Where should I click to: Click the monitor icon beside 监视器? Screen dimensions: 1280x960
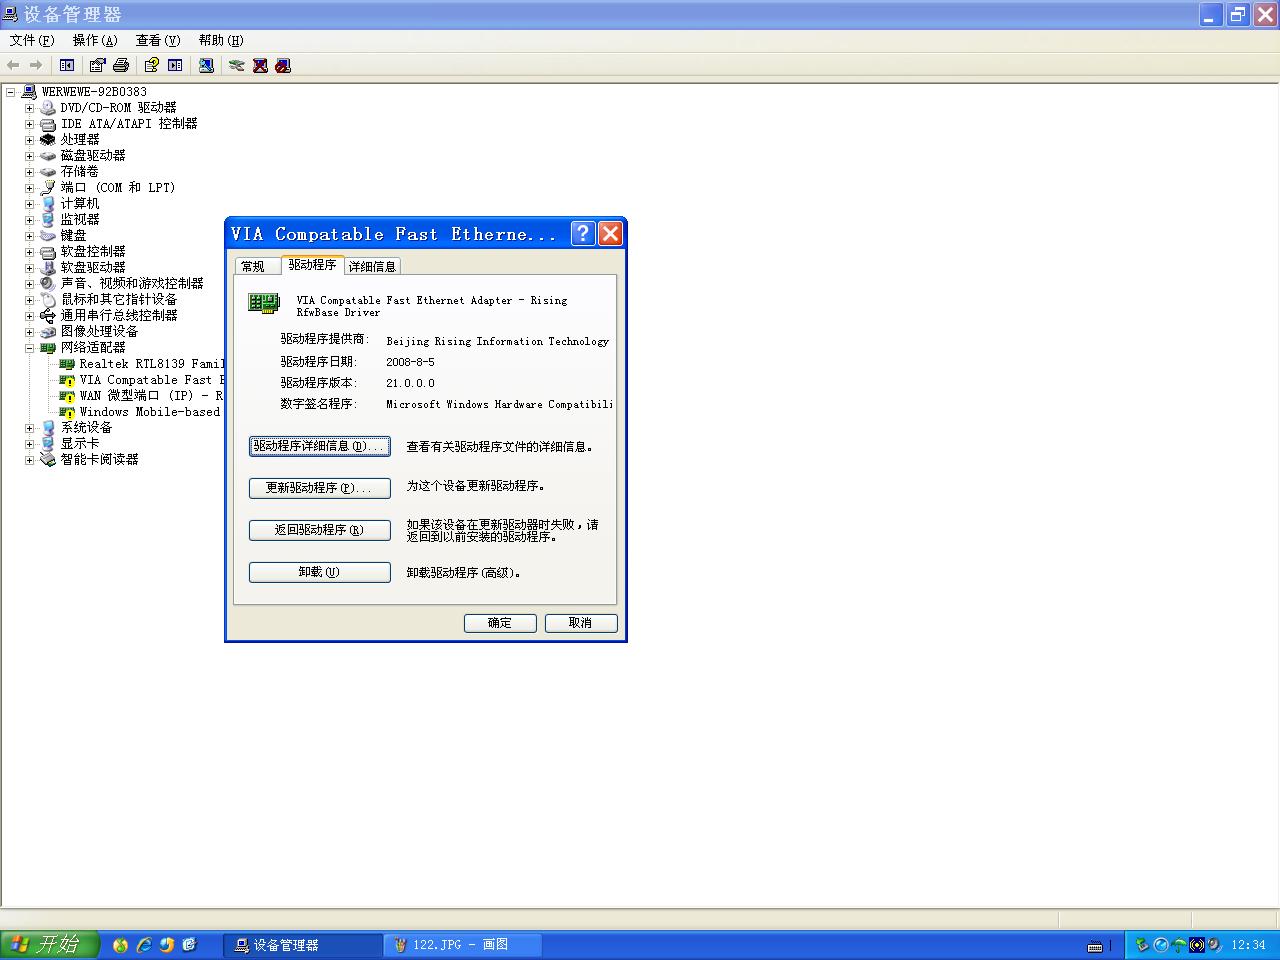[47, 219]
